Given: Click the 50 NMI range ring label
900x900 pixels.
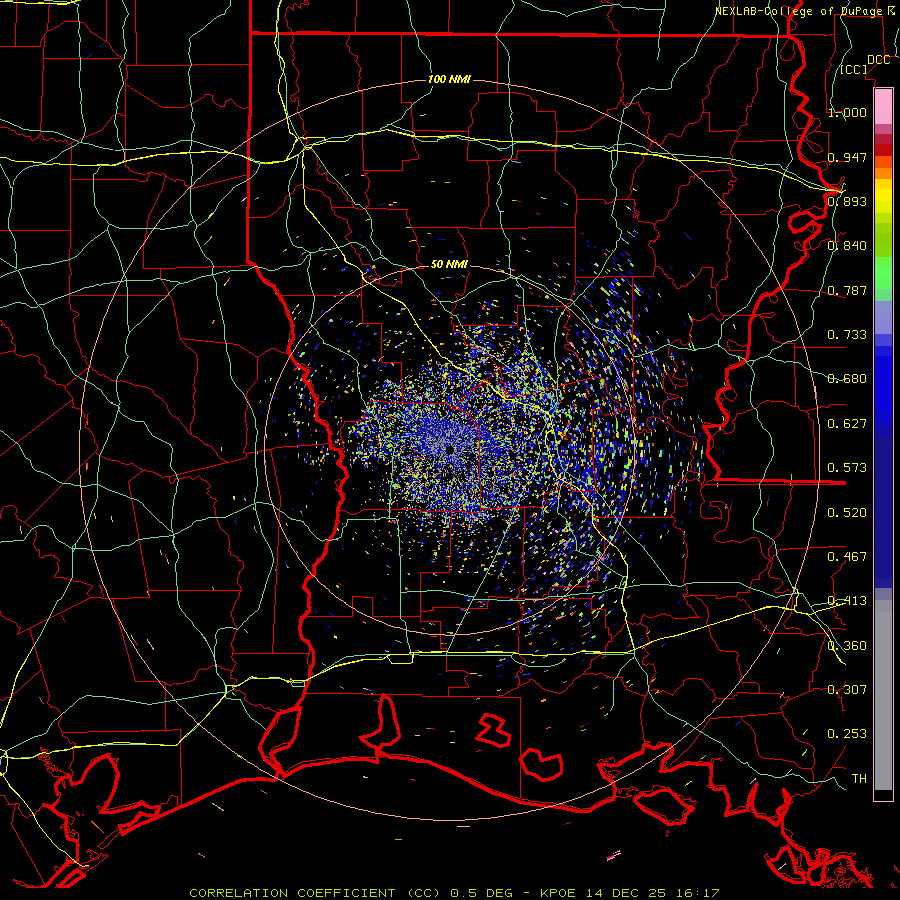Looking at the screenshot, I should point(449,264).
